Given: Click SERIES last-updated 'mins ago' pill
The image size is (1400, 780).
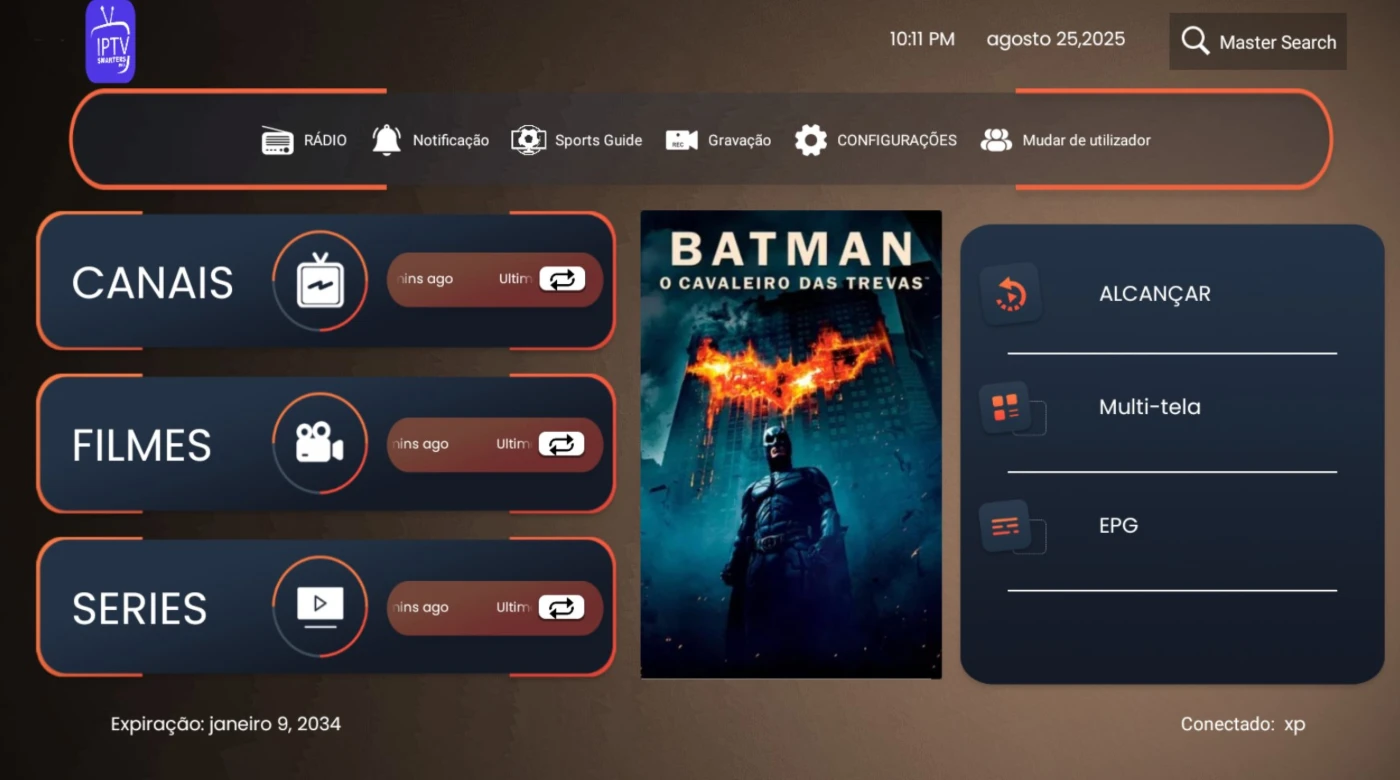Looking at the screenshot, I should [x=494, y=607].
